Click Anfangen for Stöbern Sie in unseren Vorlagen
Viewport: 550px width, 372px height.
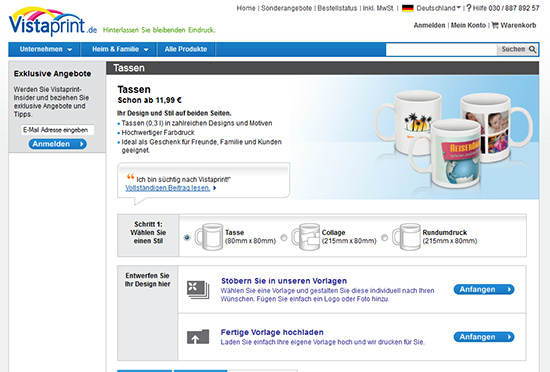(x=484, y=289)
